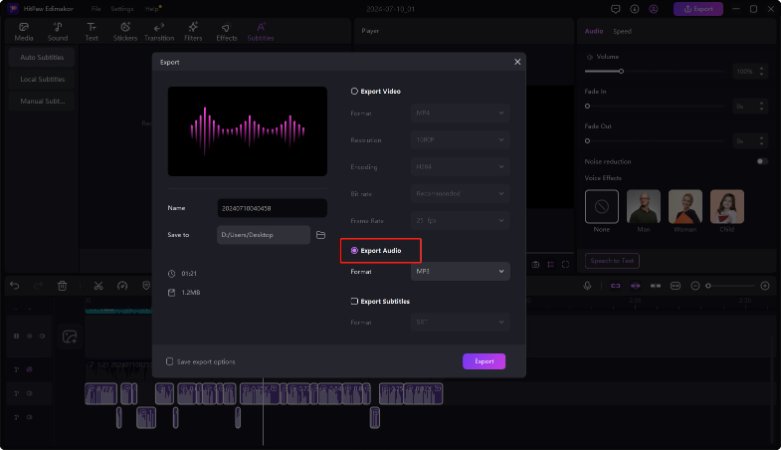Click the folder icon beside Save to path

coord(321,235)
